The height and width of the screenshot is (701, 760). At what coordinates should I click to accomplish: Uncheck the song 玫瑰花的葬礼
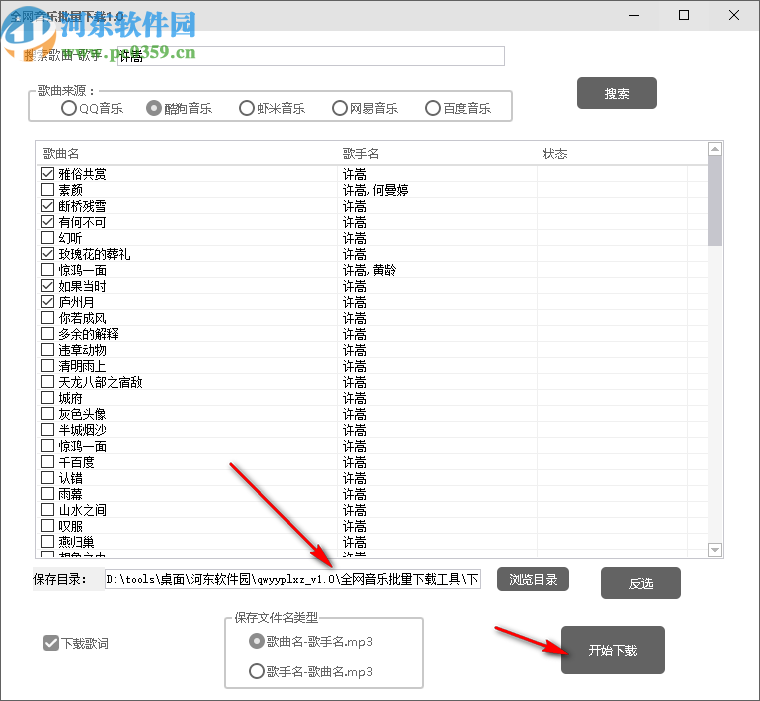48,254
